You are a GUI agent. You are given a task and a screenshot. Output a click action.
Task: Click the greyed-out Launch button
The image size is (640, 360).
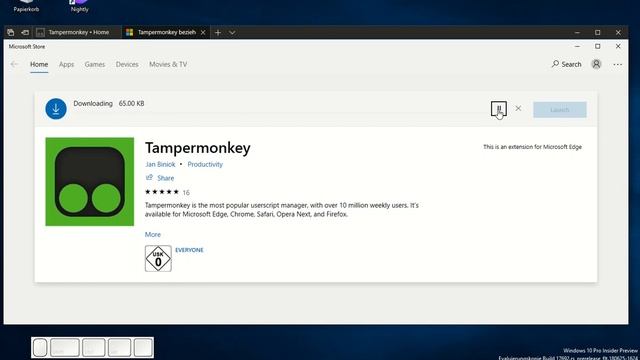point(560,109)
